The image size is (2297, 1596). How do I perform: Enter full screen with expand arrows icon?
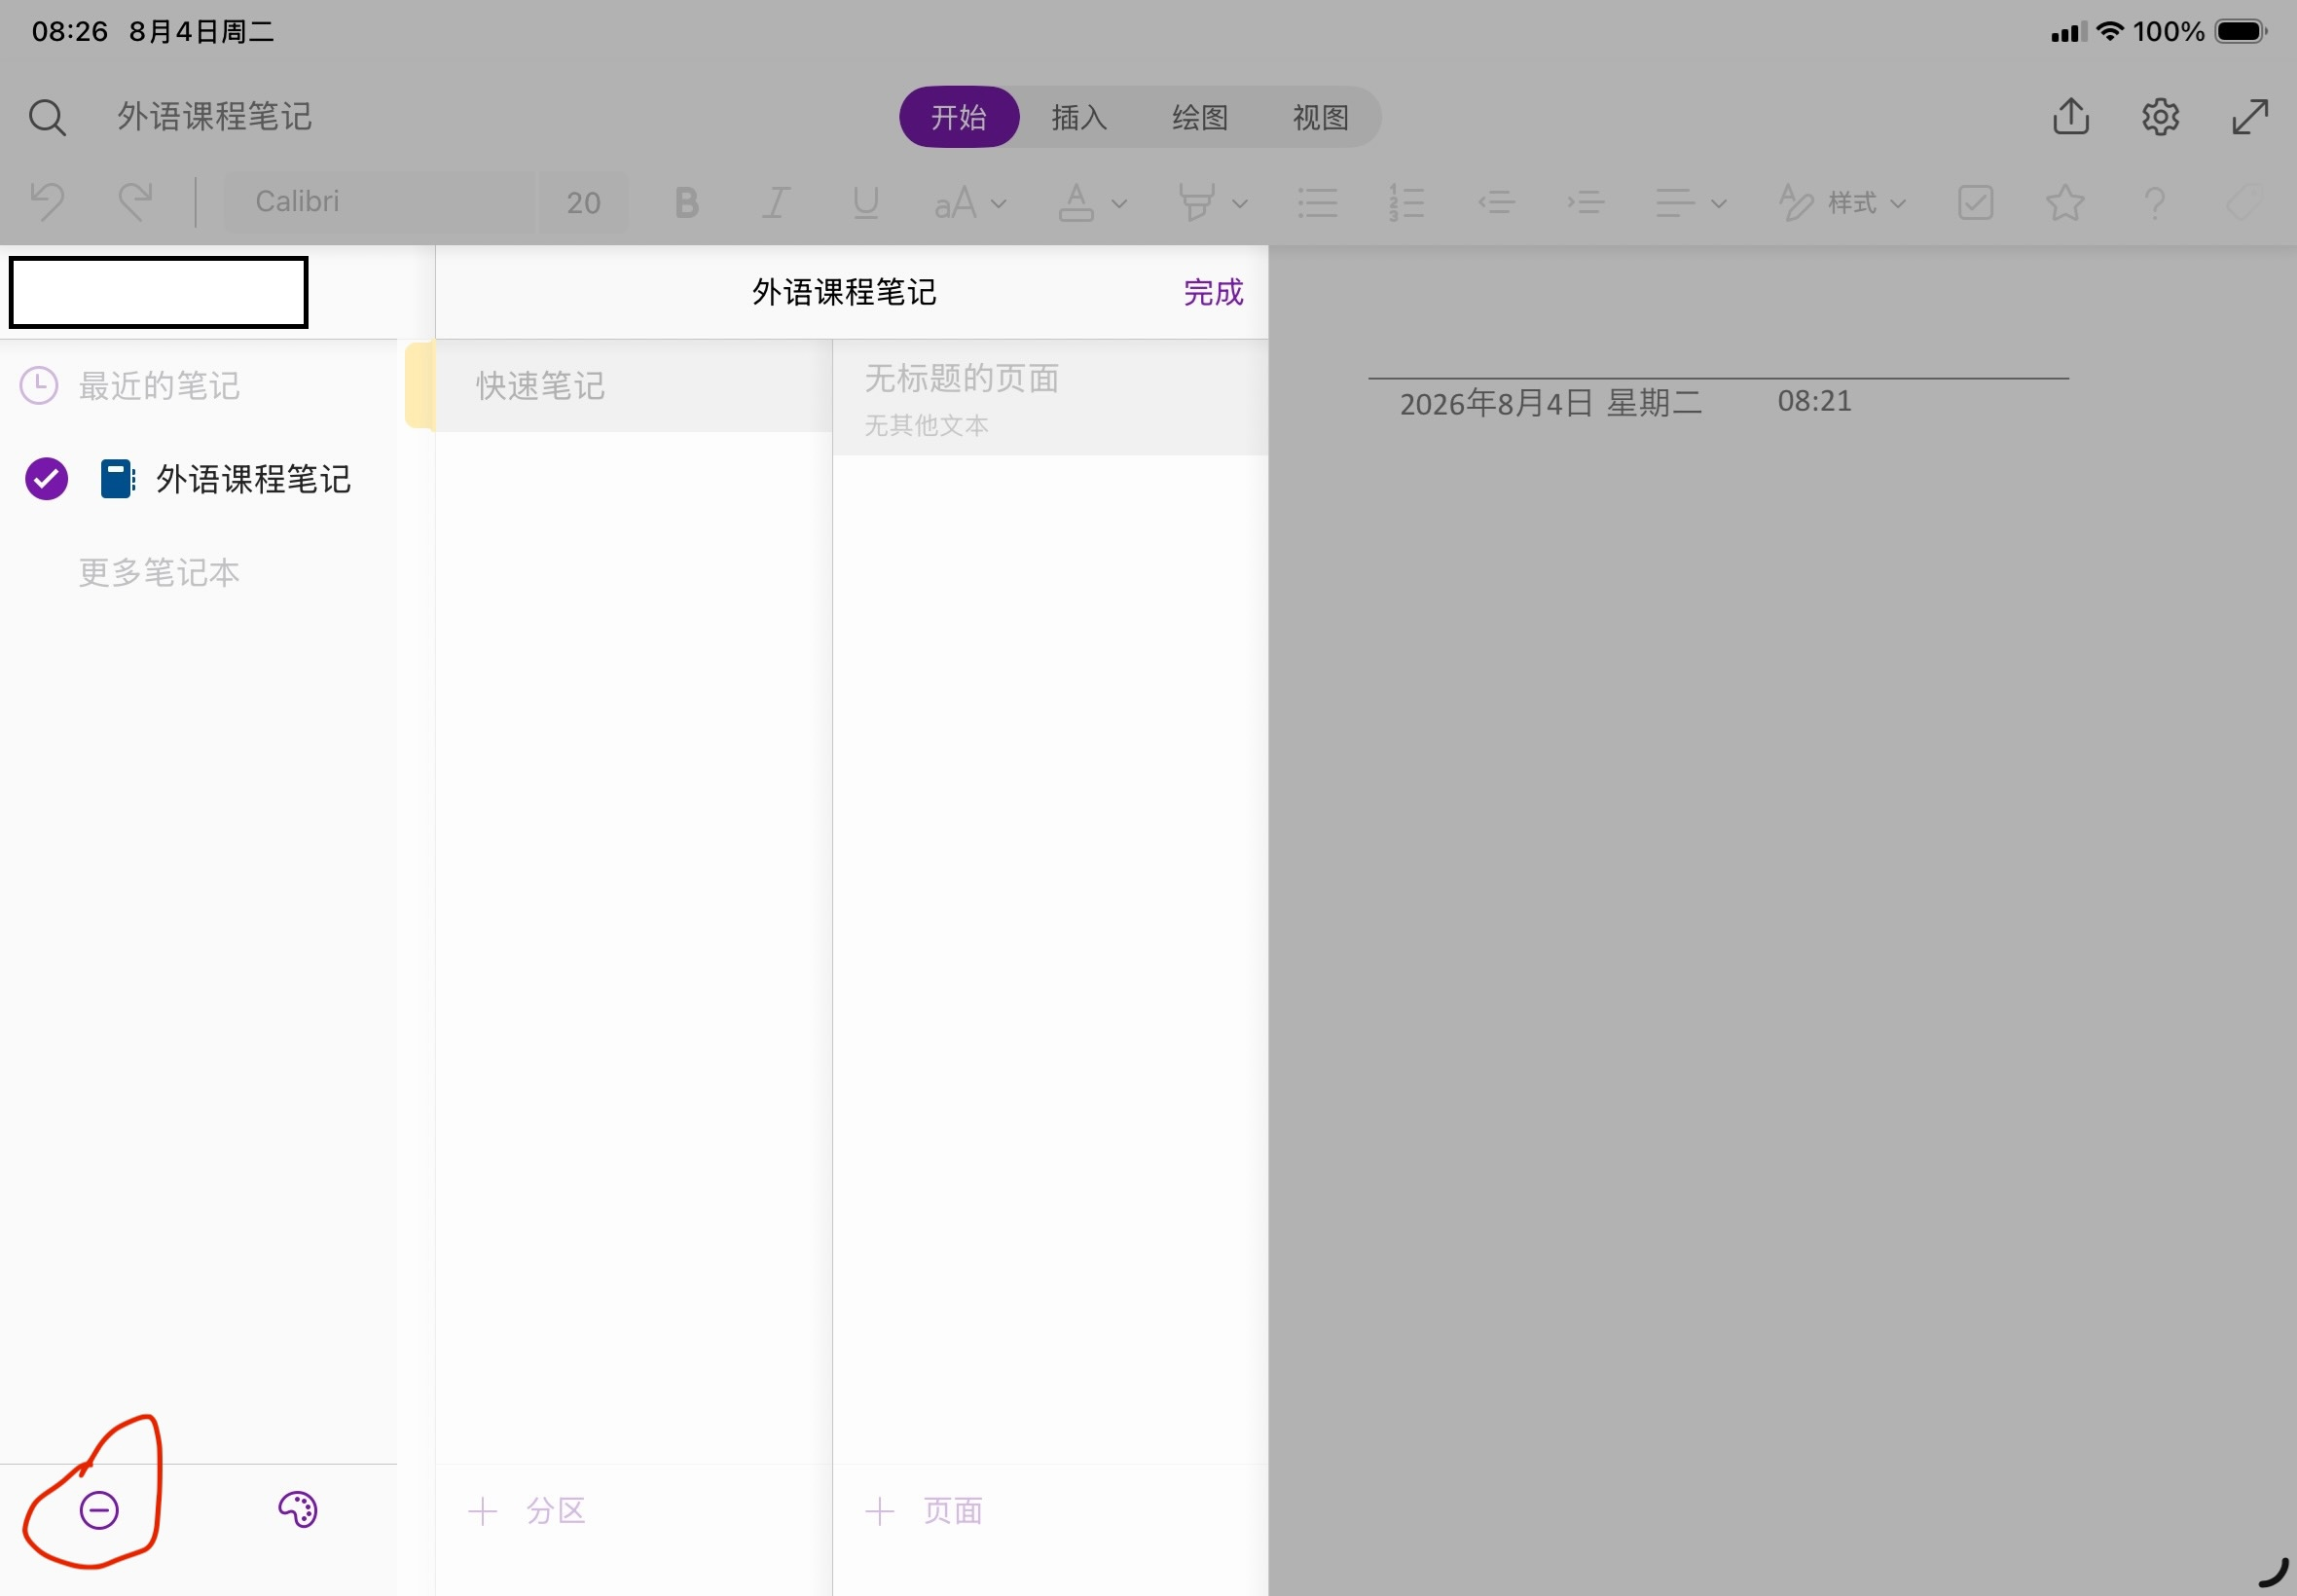click(x=2250, y=117)
